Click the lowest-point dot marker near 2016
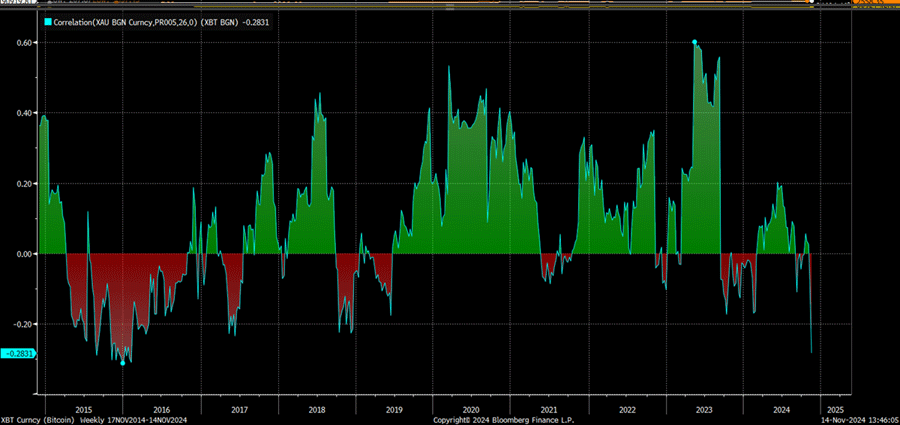Screen dimensions: 900x425 pyautogui.click(x=122, y=363)
